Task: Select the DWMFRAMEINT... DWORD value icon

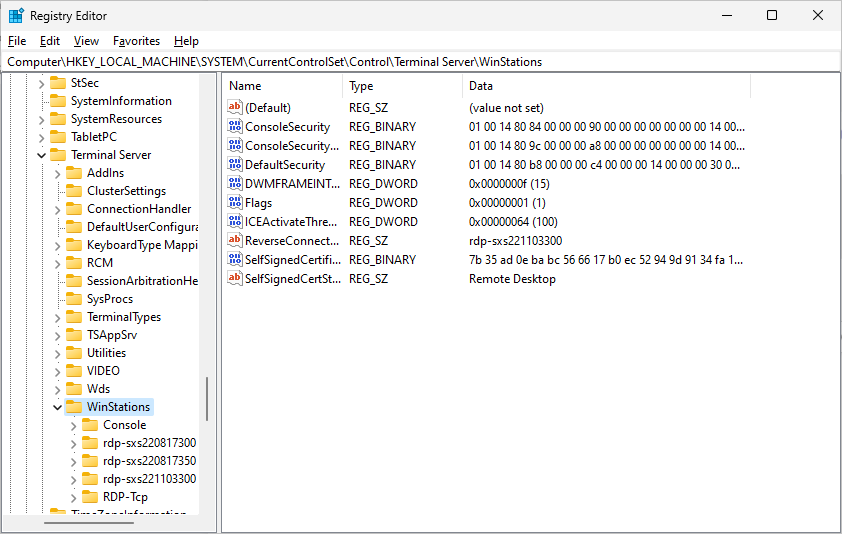Action: 235,183
